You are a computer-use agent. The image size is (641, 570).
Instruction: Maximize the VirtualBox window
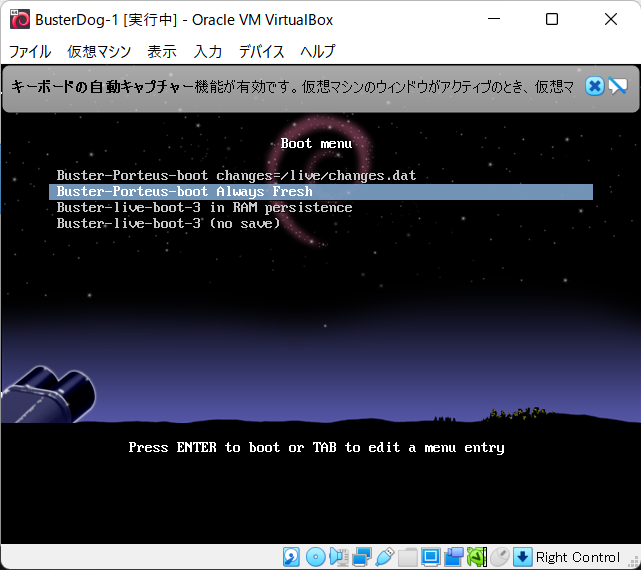pos(552,19)
